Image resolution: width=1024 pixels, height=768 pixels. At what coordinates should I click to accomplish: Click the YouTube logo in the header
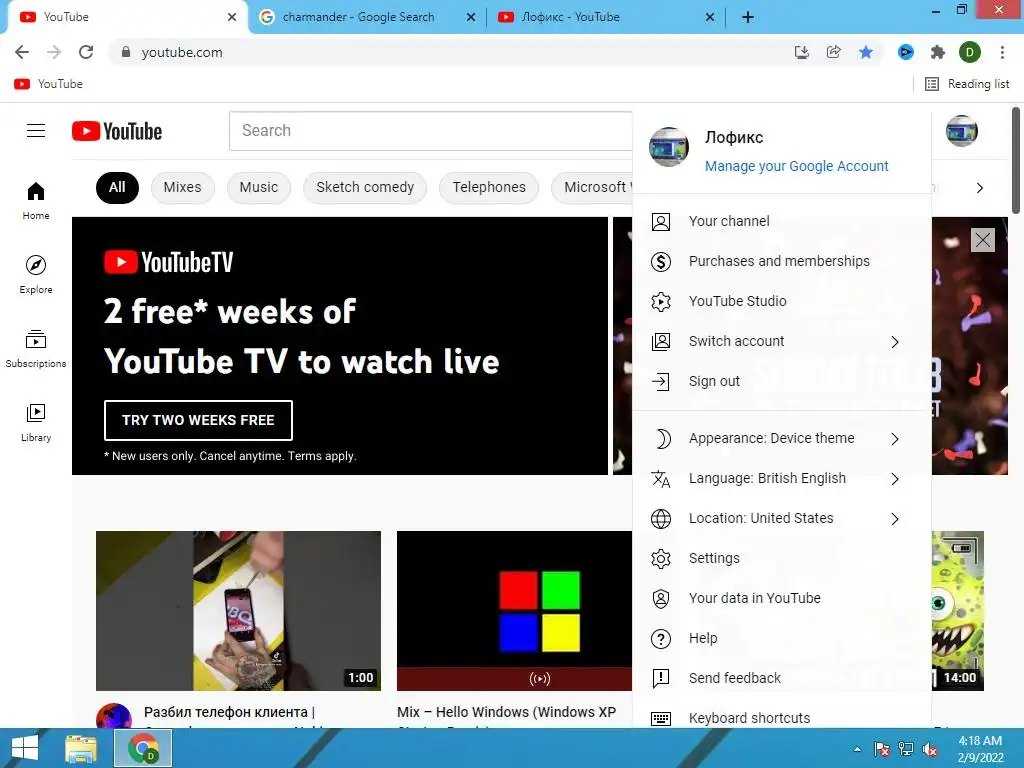click(x=117, y=131)
